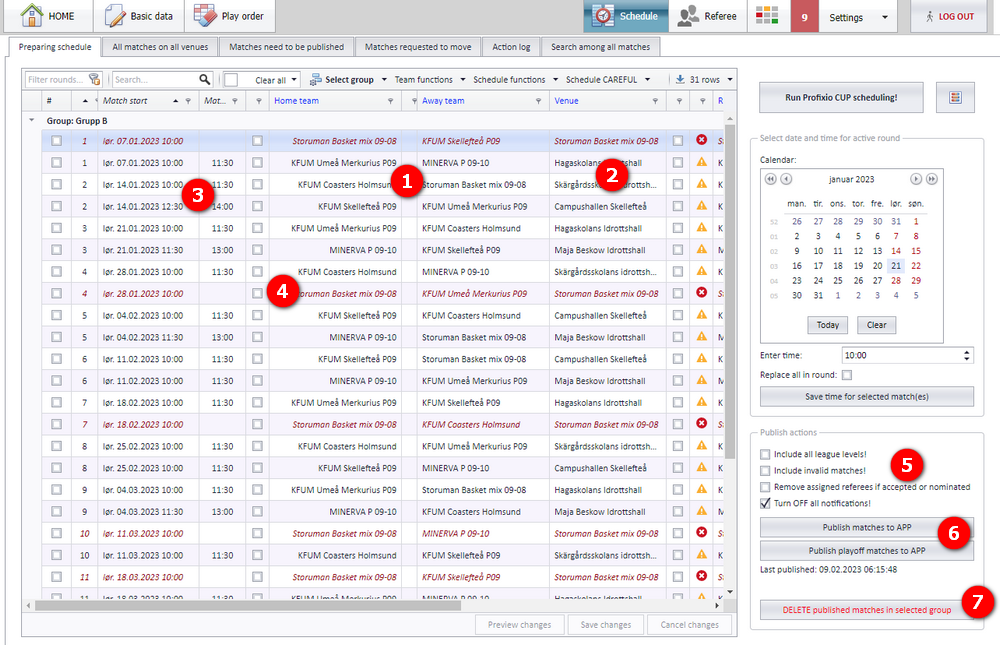Click the Select group hierarchy icon

point(315,80)
